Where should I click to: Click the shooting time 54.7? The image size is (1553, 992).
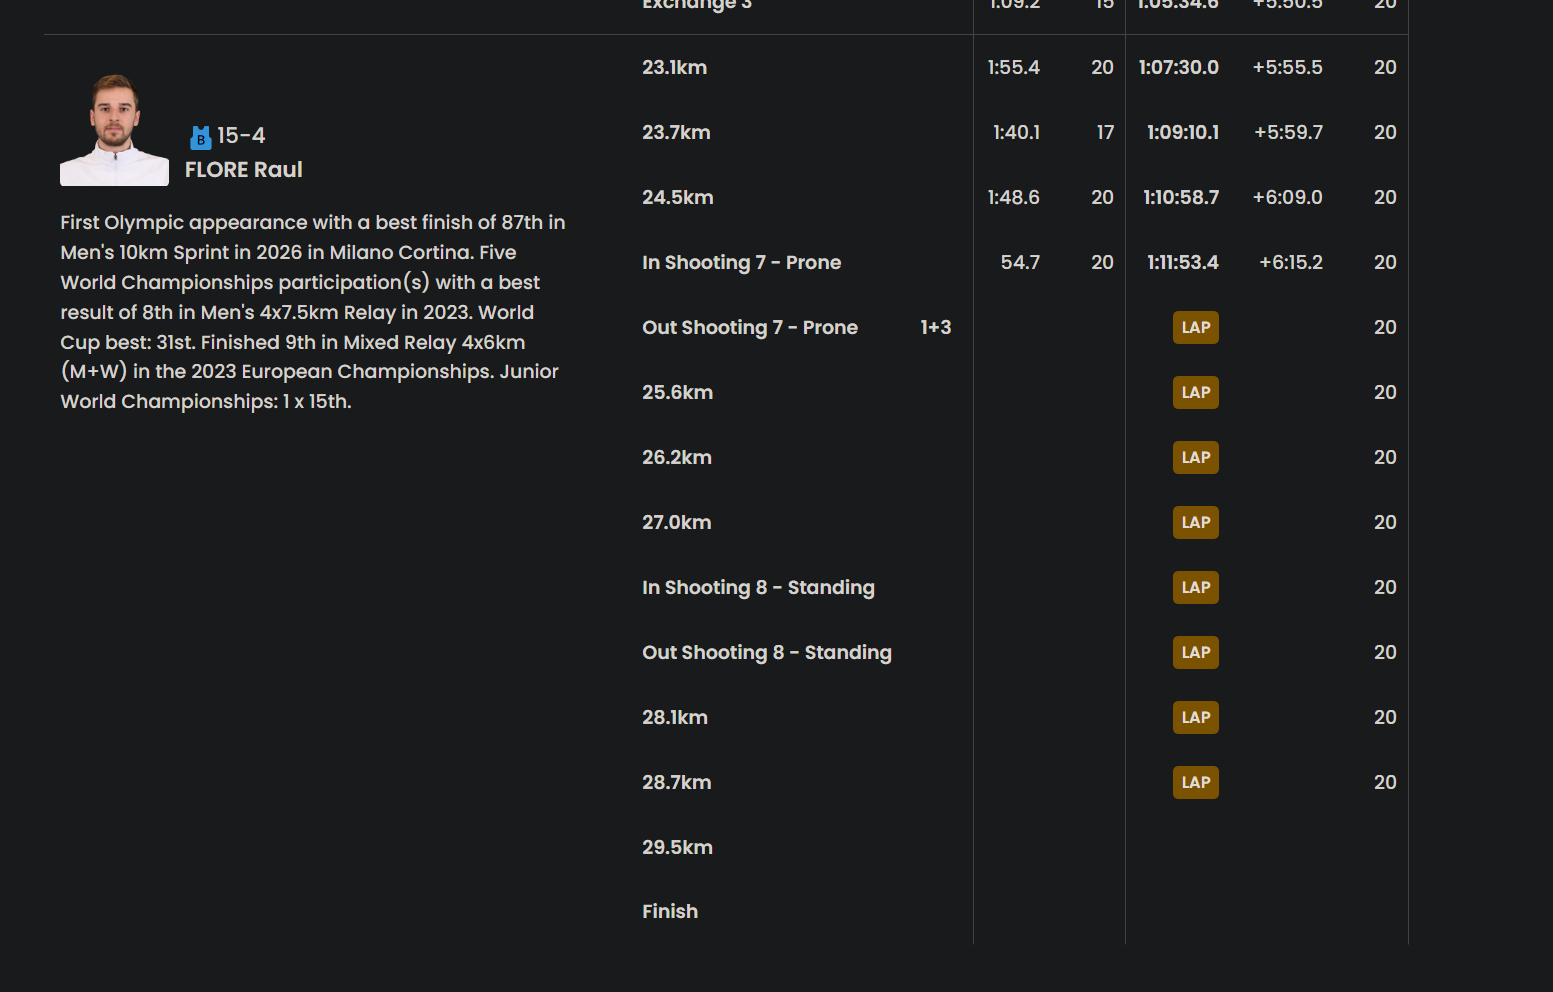(1021, 263)
